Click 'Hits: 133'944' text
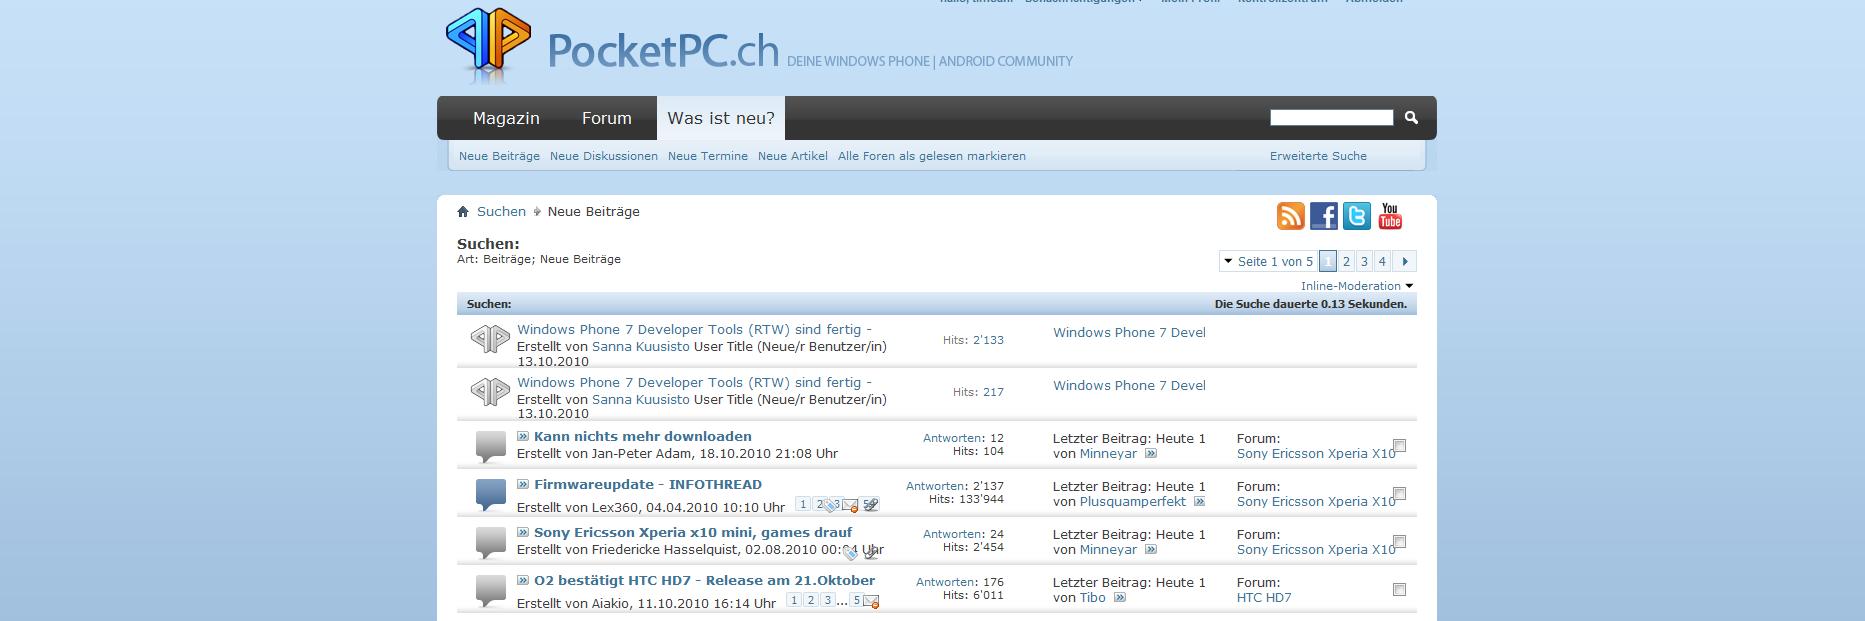The width and height of the screenshot is (1865, 621). (x=966, y=499)
